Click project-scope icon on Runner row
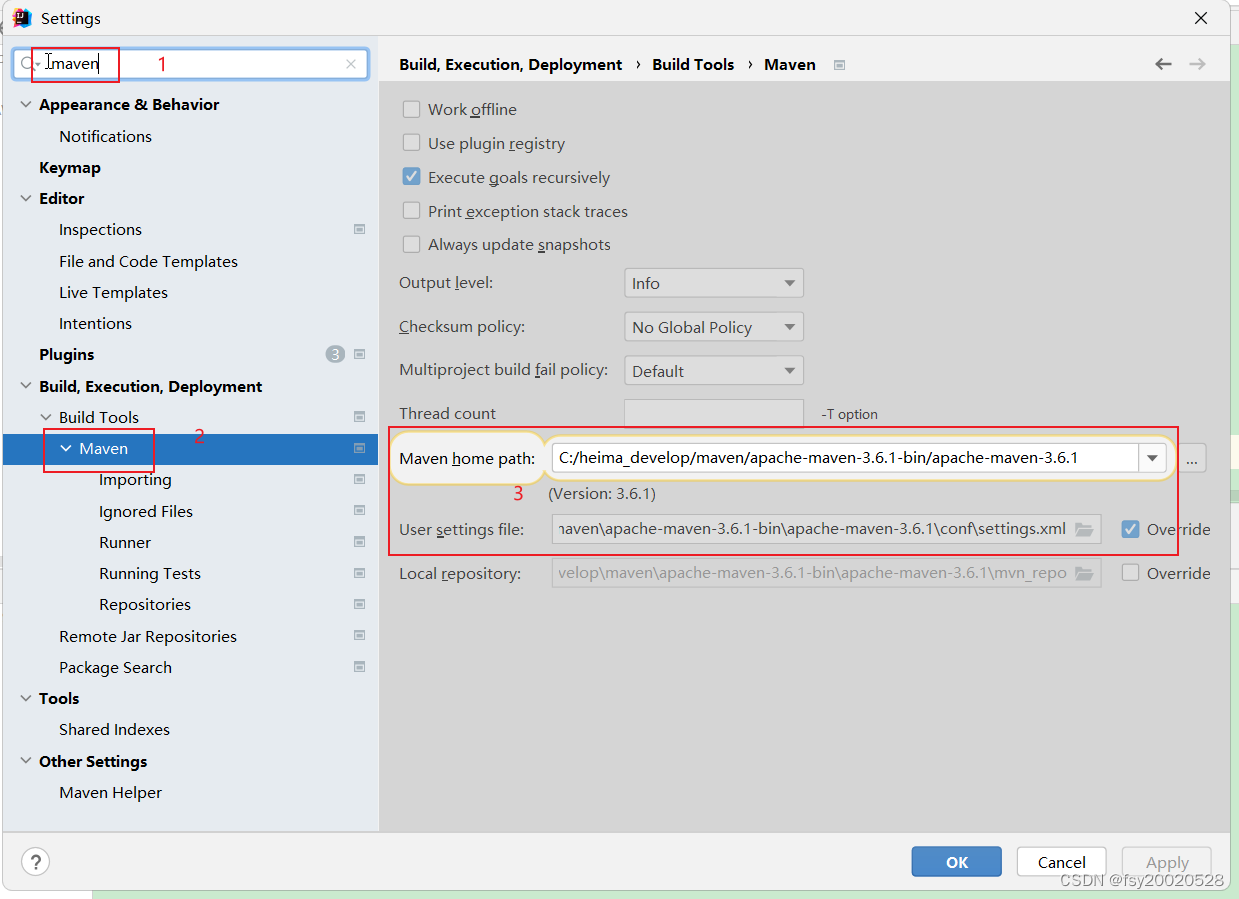This screenshot has height=899, width=1239. [x=360, y=541]
